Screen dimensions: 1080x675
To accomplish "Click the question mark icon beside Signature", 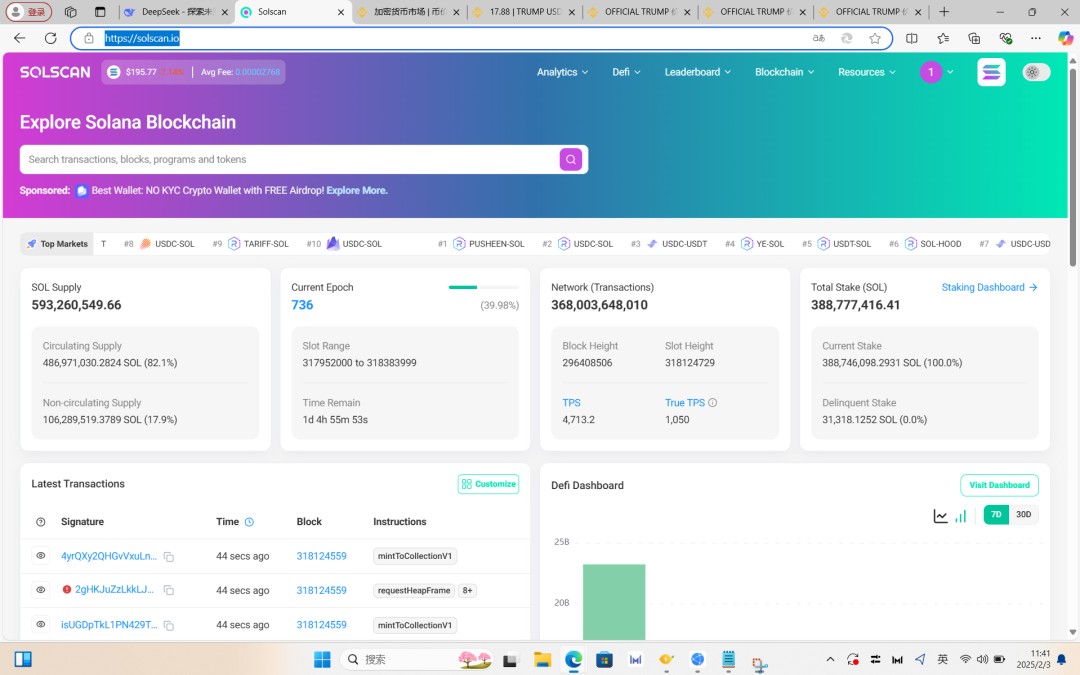I will (x=41, y=522).
